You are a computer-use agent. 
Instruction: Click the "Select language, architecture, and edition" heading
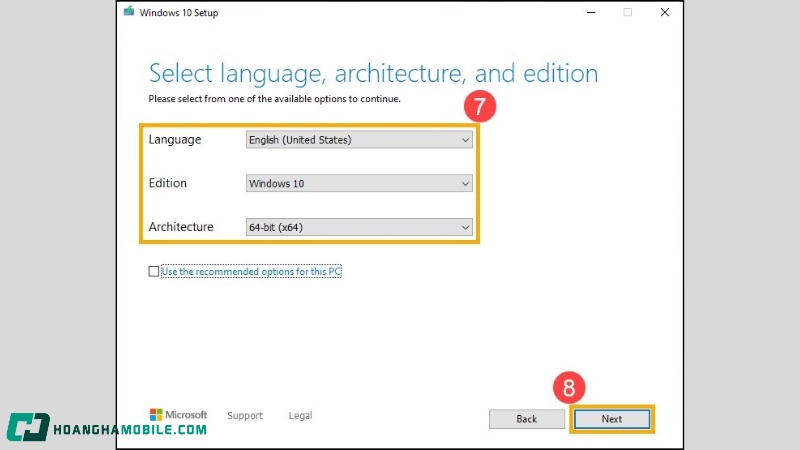point(373,73)
